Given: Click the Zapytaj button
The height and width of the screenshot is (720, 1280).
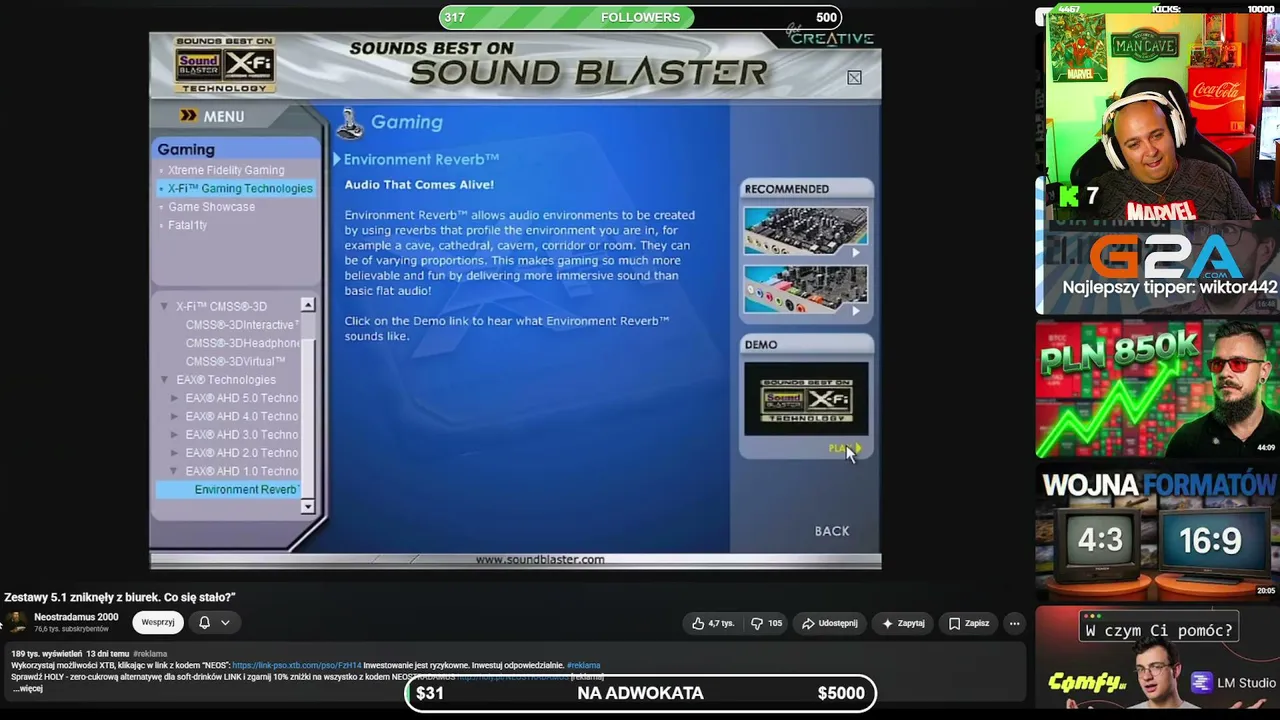Looking at the screenshot, I should pos(902,623).
